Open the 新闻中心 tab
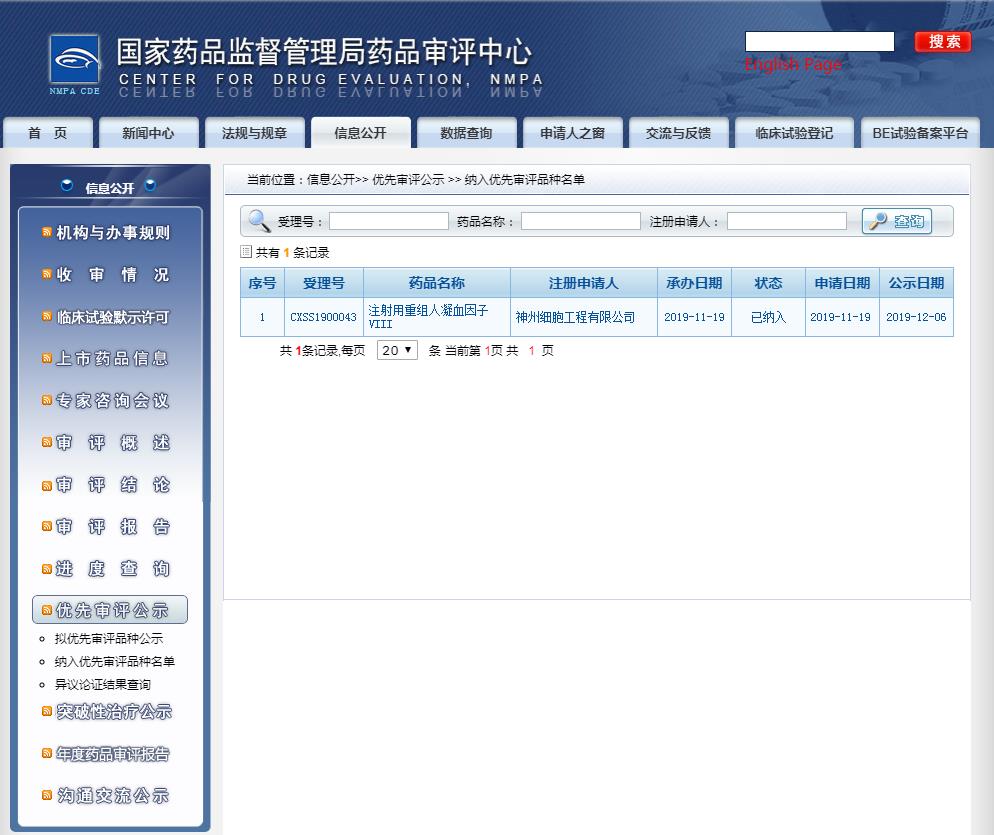 pyautogui.click(x=148, y=133)
